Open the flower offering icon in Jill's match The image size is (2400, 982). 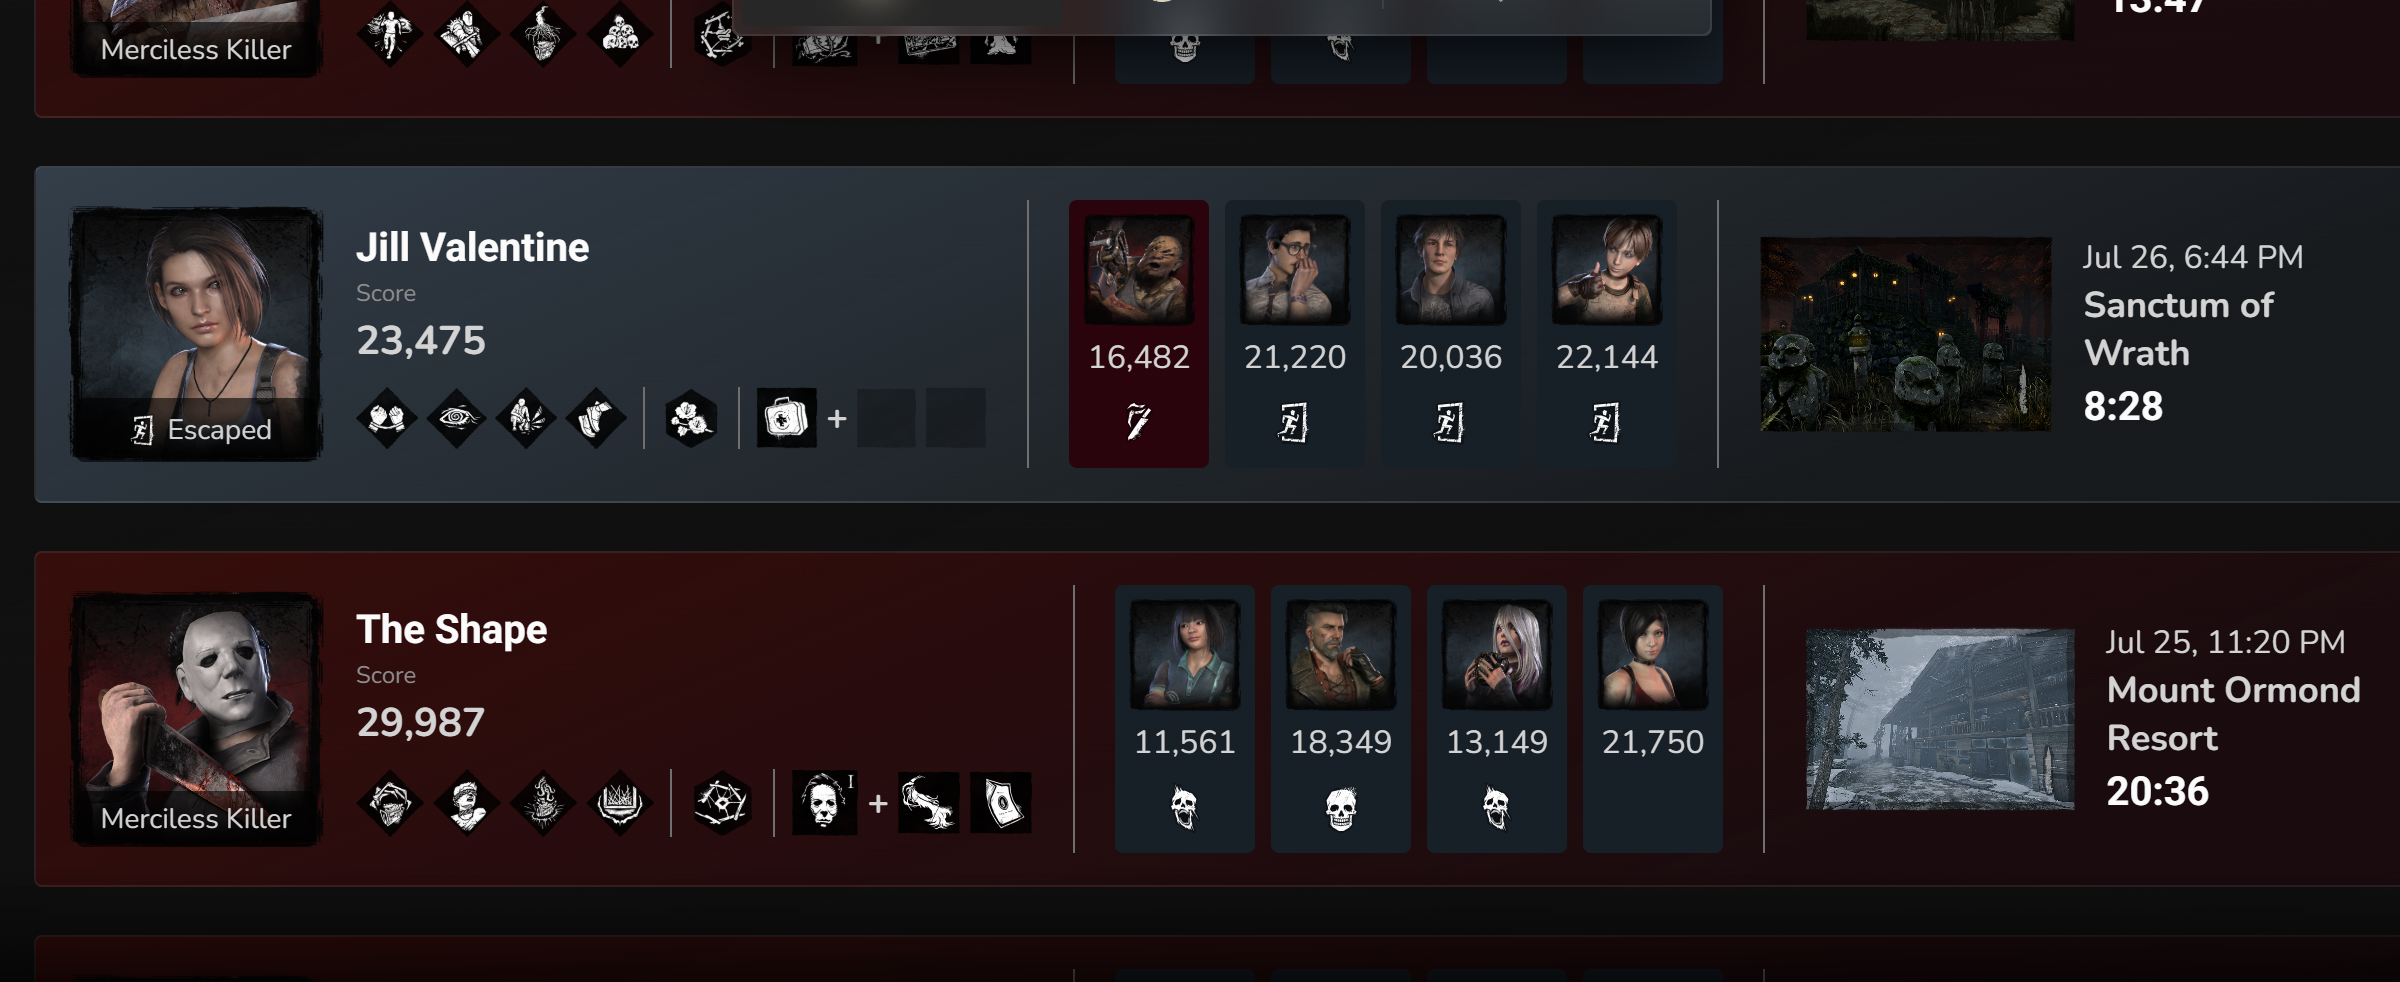pos(691,418)
